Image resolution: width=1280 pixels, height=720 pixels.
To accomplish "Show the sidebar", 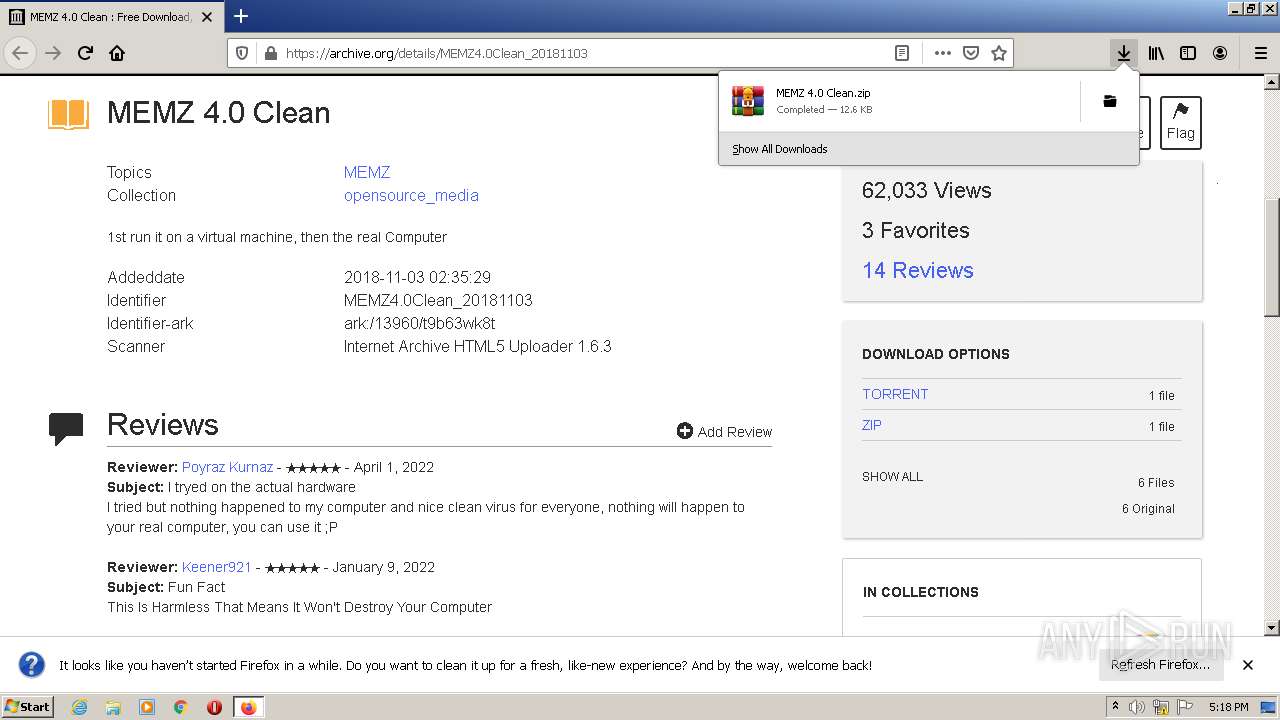I will click(1188, 53).
